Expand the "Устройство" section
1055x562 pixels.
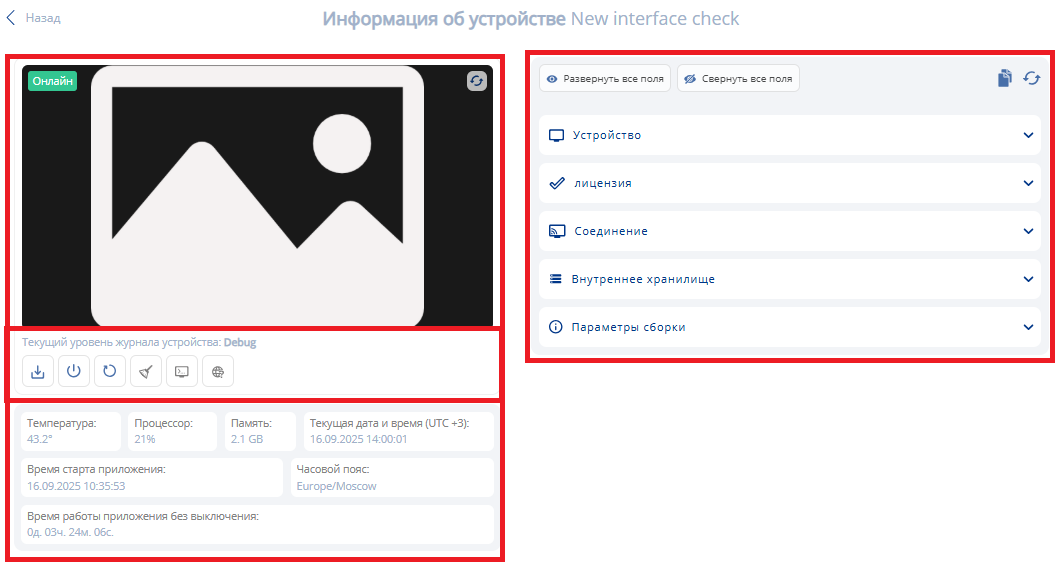[x=1028, y=135]
